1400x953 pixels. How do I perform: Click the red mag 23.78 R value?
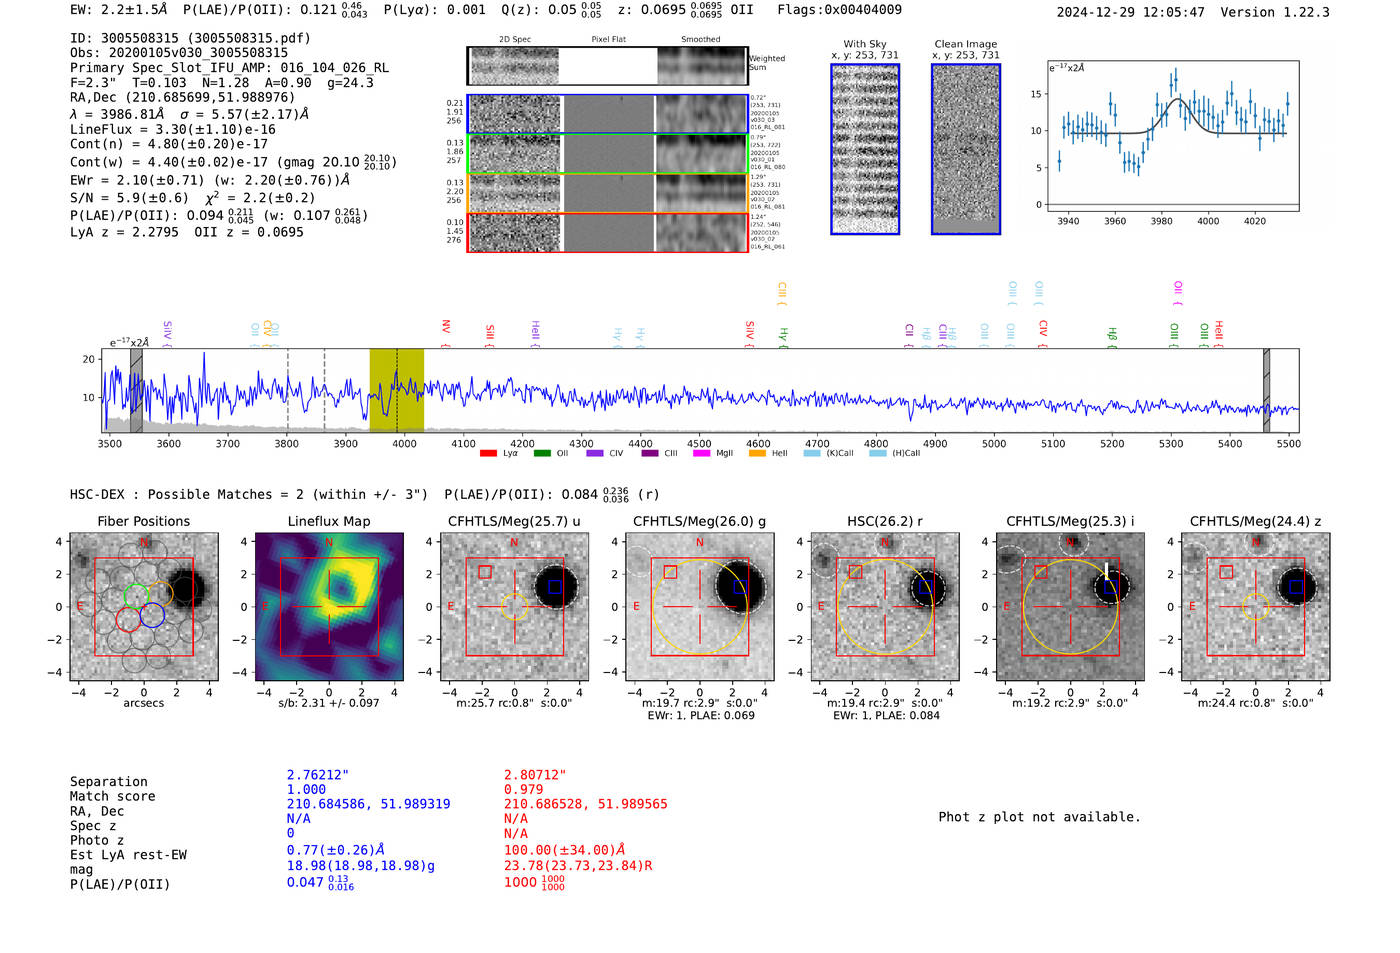point(578,865)
